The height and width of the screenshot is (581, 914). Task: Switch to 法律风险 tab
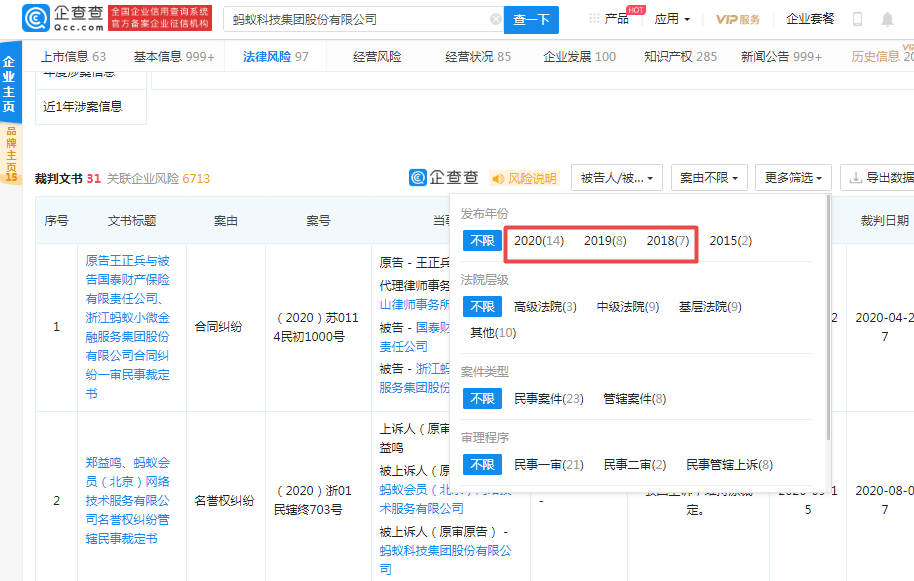click(276, 57)
